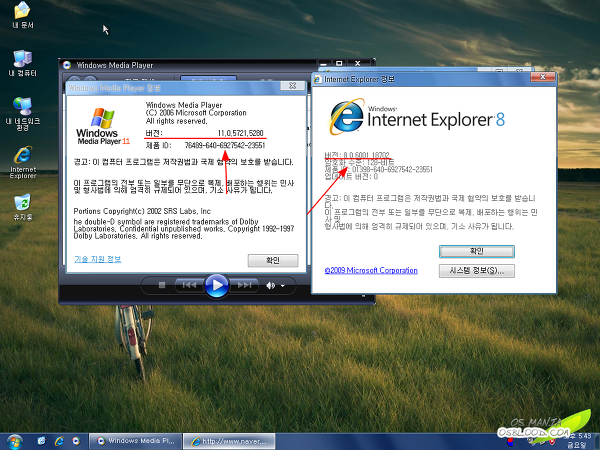Minimize the Windows Media Player window

point(324,63)
